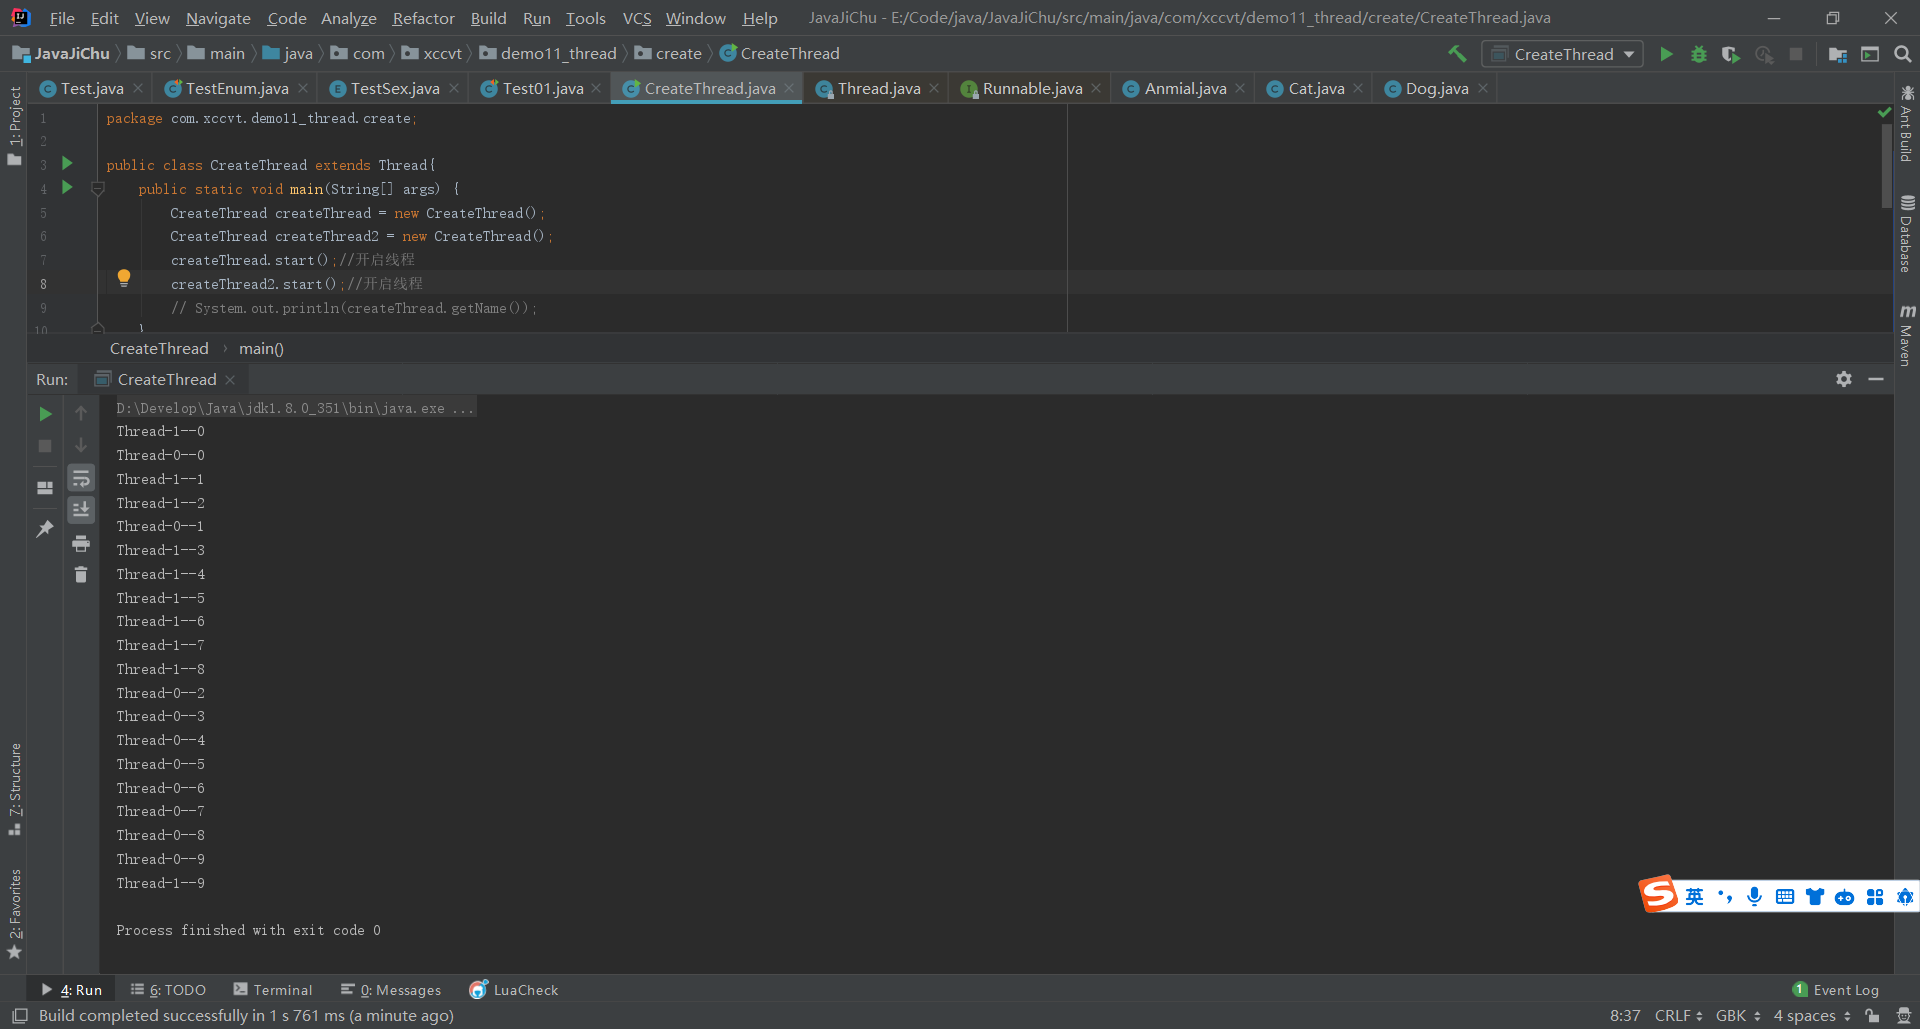Toggle the Project tool window sidebar
Image resolution: width=1920 pixels, height=1029 pixels.
point(15,125)
